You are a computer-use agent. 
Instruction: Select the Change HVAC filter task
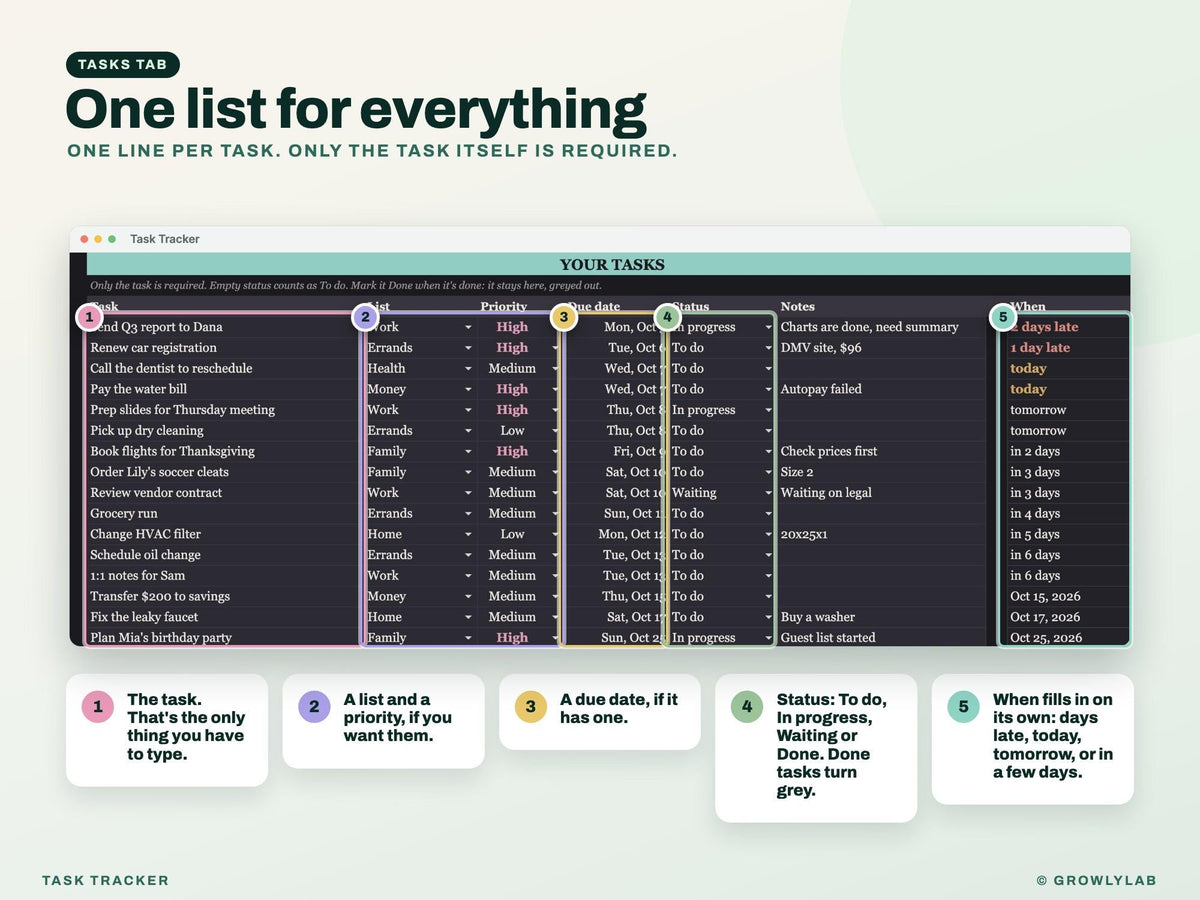click(223, 535)
